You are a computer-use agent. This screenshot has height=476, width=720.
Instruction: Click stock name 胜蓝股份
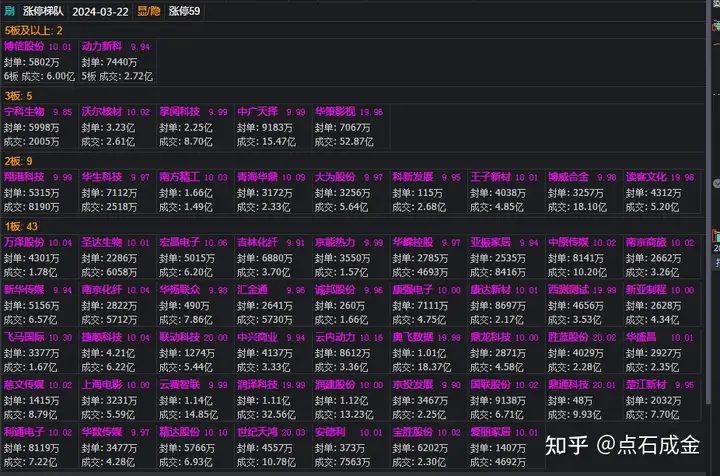point(568,337)
